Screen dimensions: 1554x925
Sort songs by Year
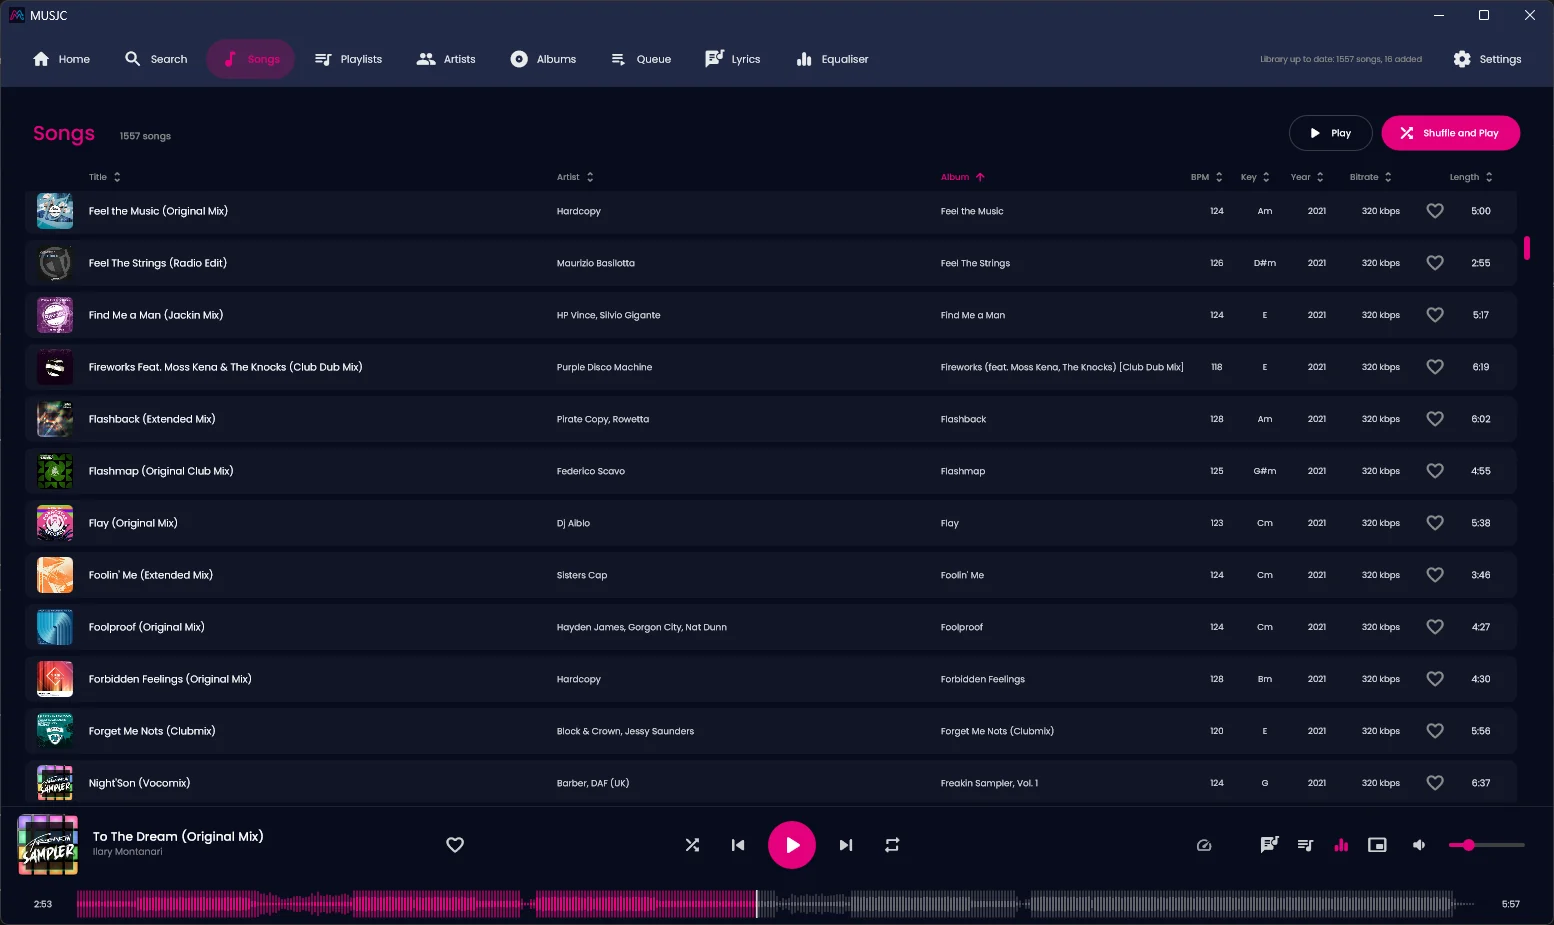coord(1307,177)
